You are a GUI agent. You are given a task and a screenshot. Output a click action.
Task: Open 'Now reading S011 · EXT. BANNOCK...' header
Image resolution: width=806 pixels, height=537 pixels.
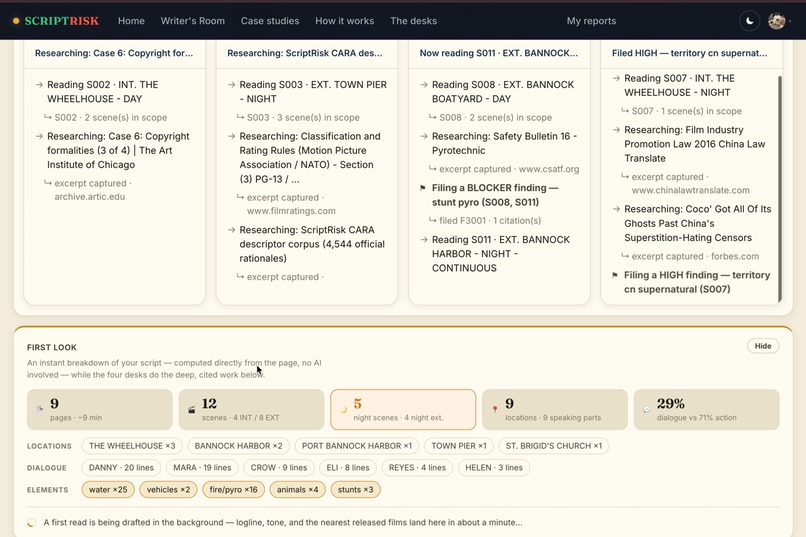(x=499, y=53)
